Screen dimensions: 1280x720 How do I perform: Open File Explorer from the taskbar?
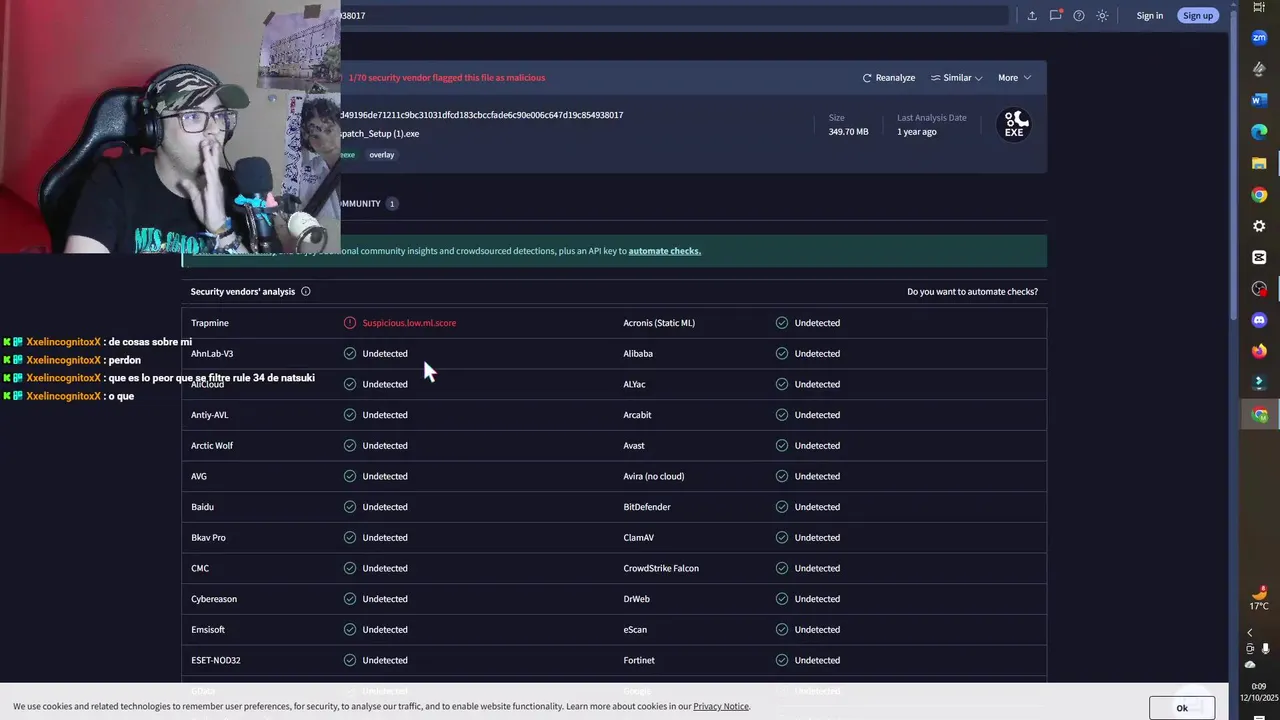pos(1259,163)
